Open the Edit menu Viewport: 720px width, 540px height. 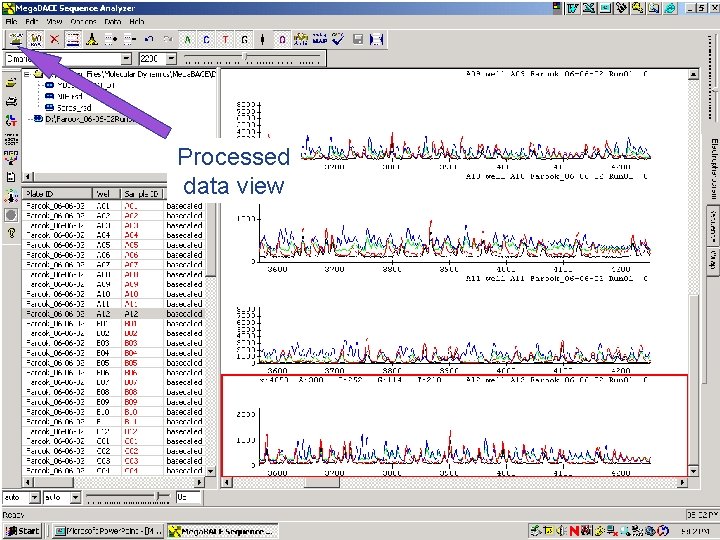point(32,21)
